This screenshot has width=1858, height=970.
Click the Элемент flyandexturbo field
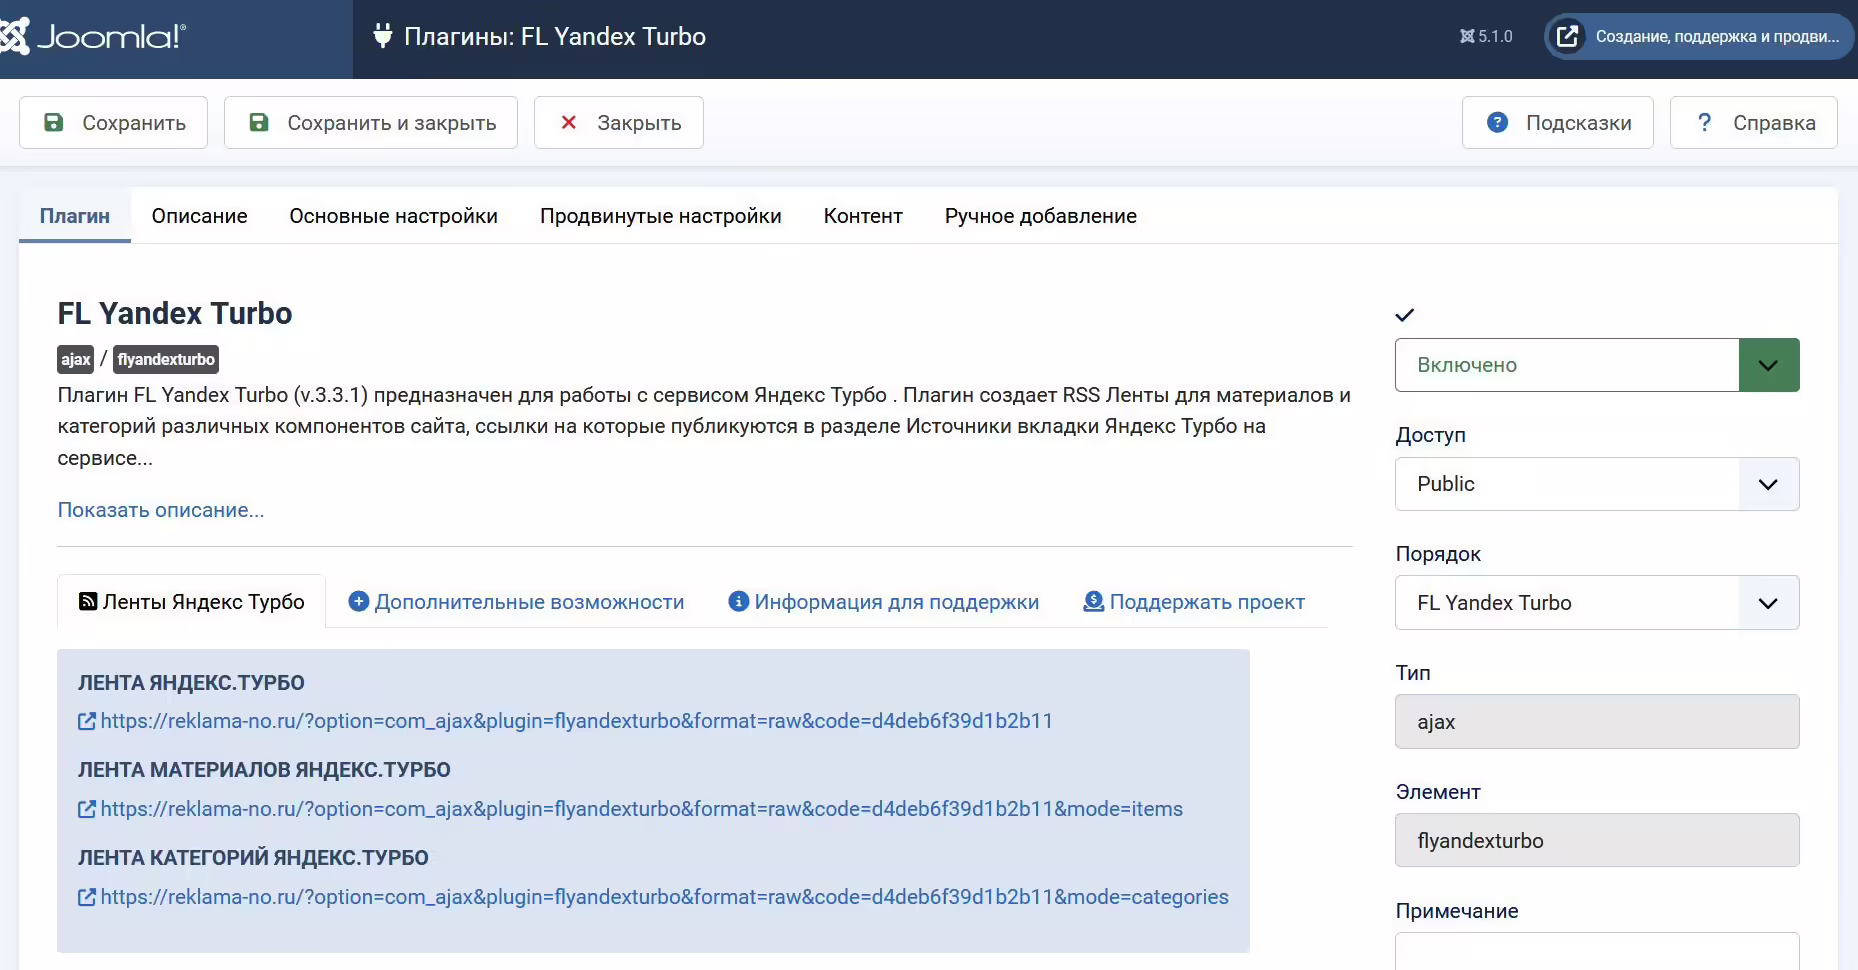(1597, 841)
